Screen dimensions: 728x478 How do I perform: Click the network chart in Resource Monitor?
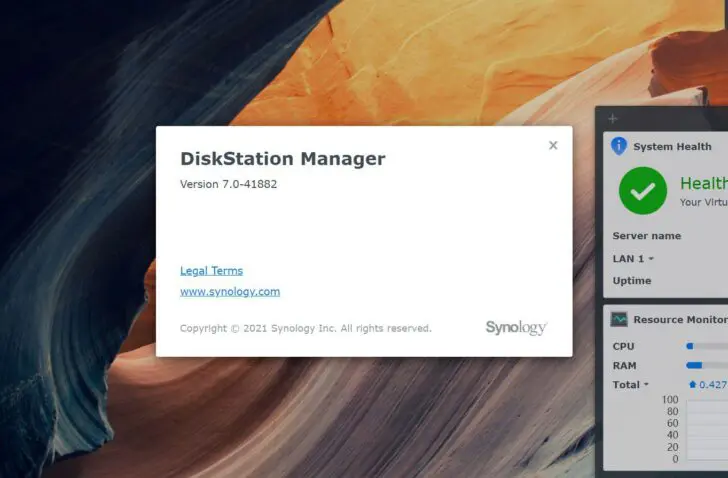707,431
